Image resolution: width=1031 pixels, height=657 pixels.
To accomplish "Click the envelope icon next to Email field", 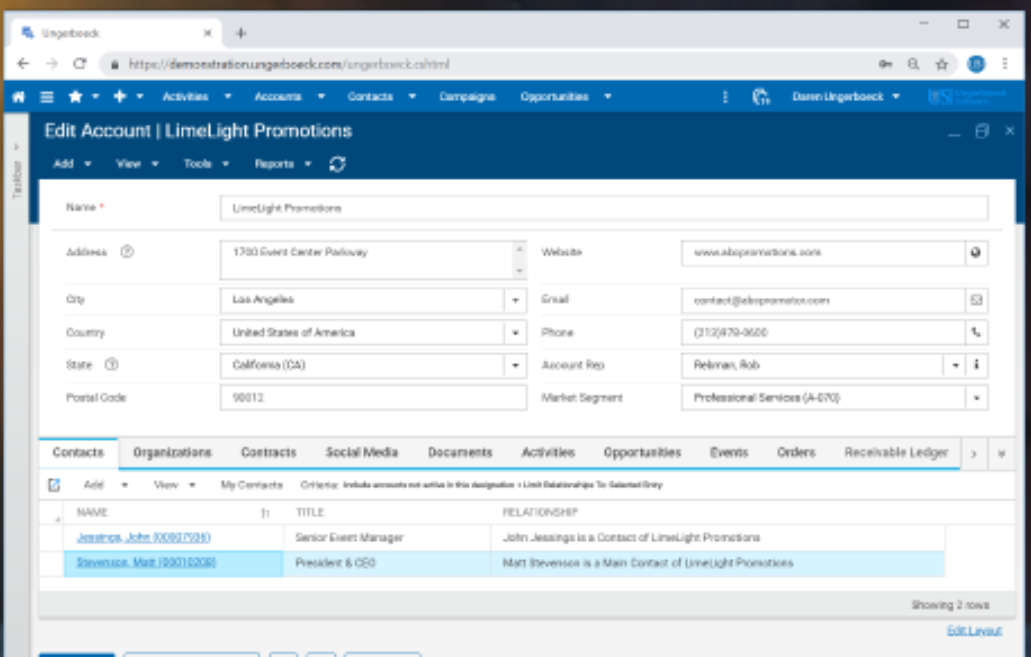I will [976, 300].
